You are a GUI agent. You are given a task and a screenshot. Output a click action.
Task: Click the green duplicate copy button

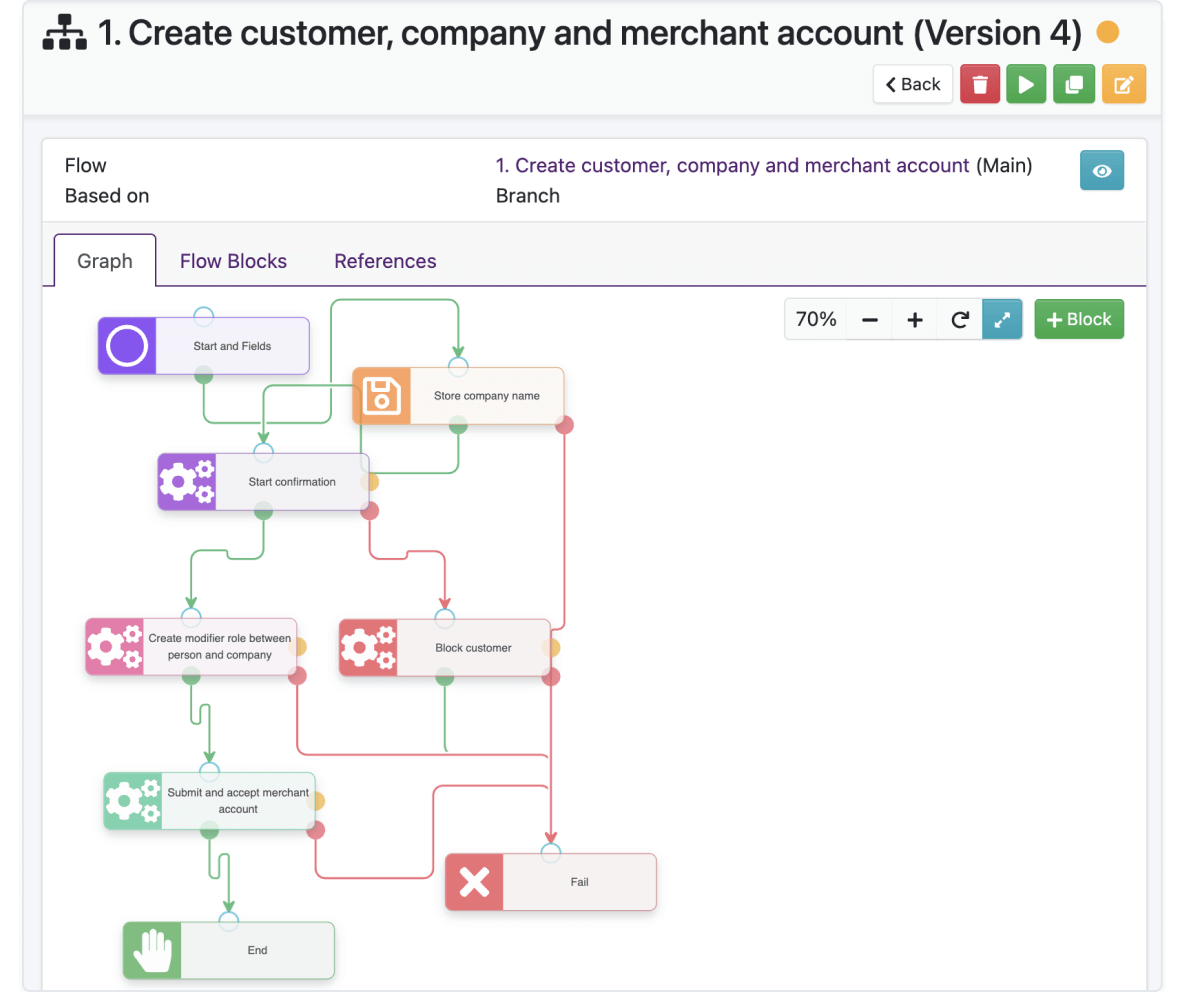coord(1073,84)
